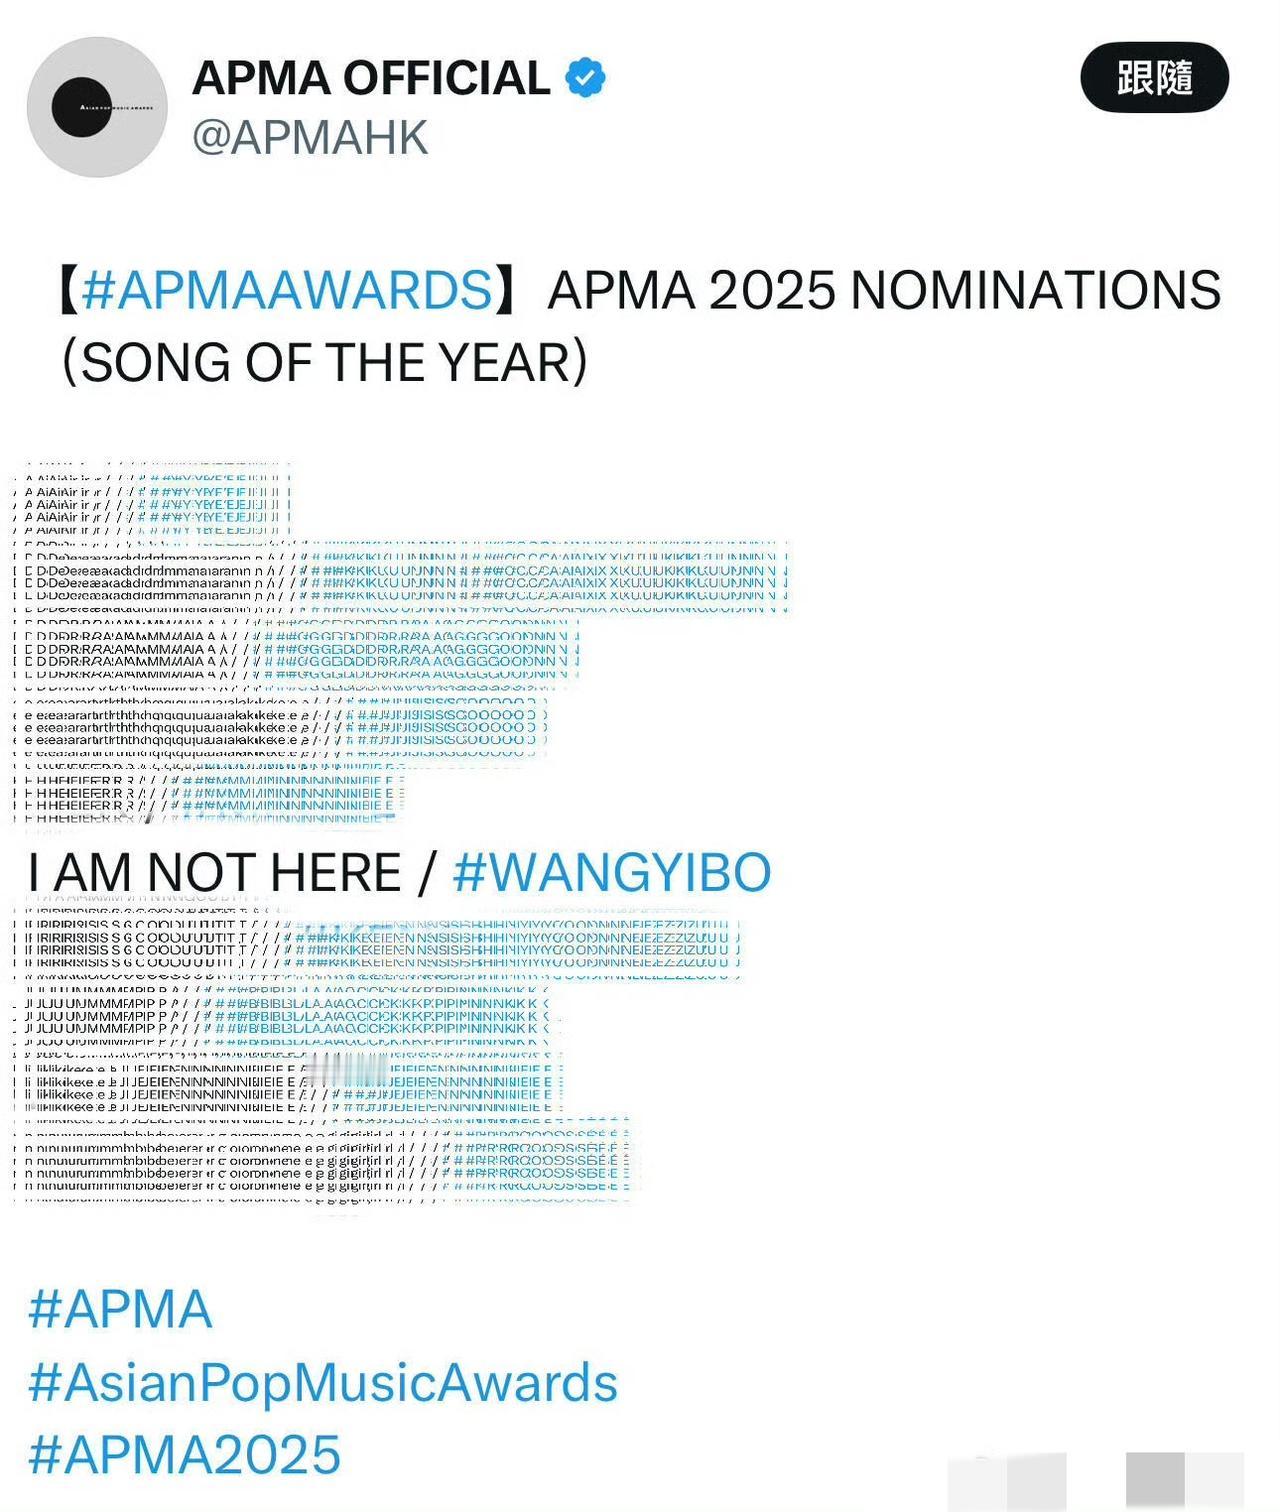The height and width of the screenshot is (1512, 1280).
Task: Open the #WANGYIBO hashtag
Action: (x=612, y=872)
